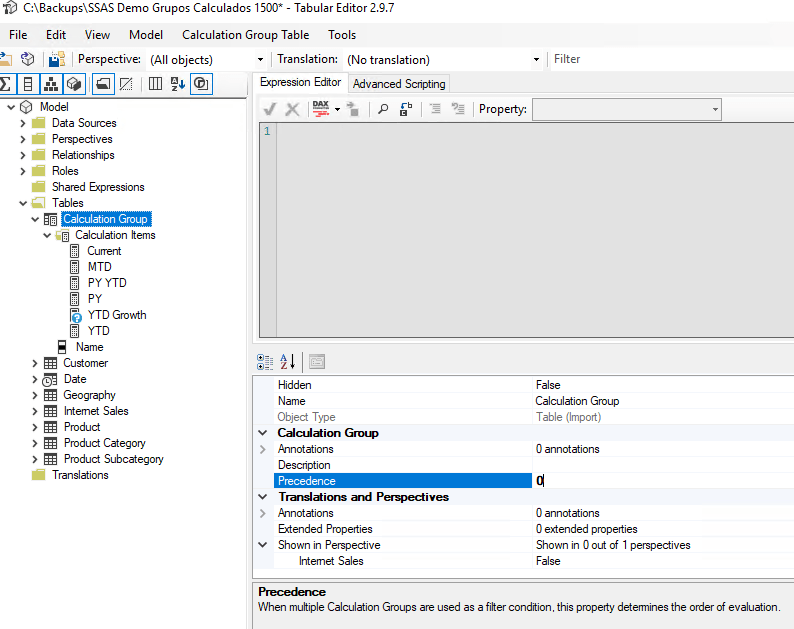Open the Edit menu
Image resolution: width=794 pixels, height=629 pixels.
56,35
